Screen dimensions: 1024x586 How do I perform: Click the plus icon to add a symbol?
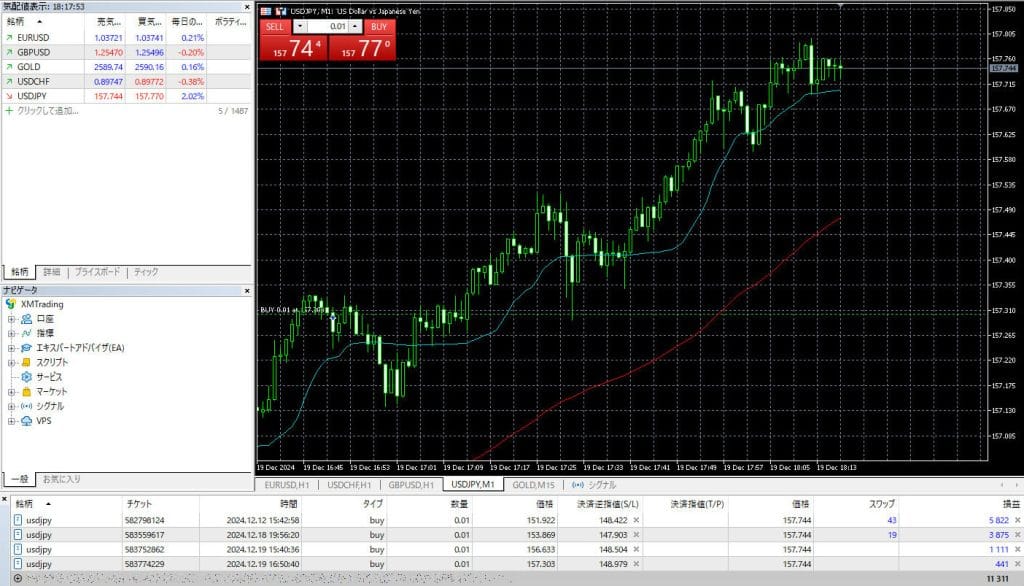9,110
